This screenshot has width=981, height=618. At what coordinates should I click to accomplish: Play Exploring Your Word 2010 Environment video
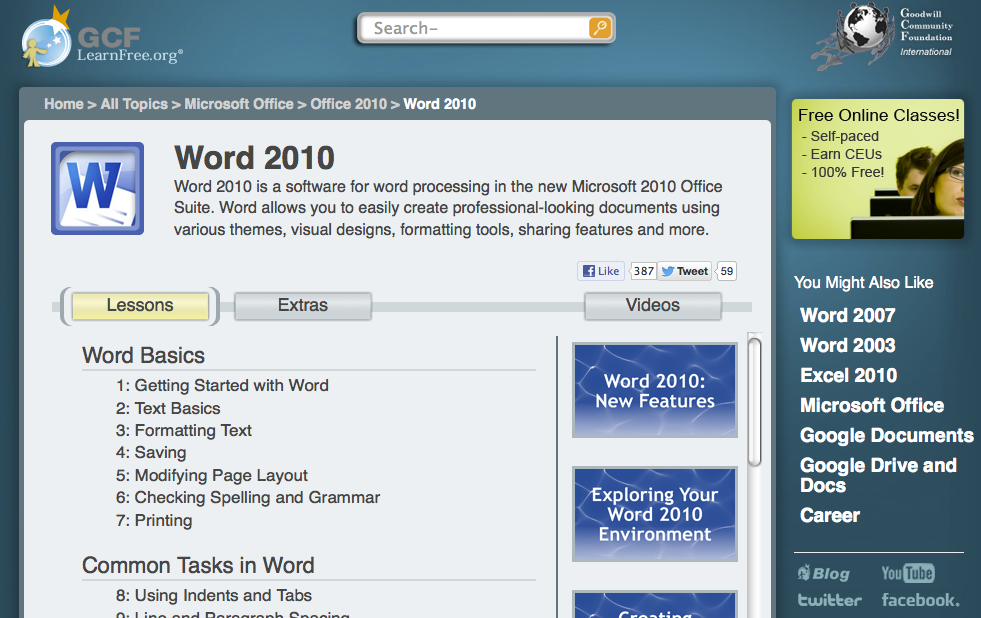click(x=654, y=514)
